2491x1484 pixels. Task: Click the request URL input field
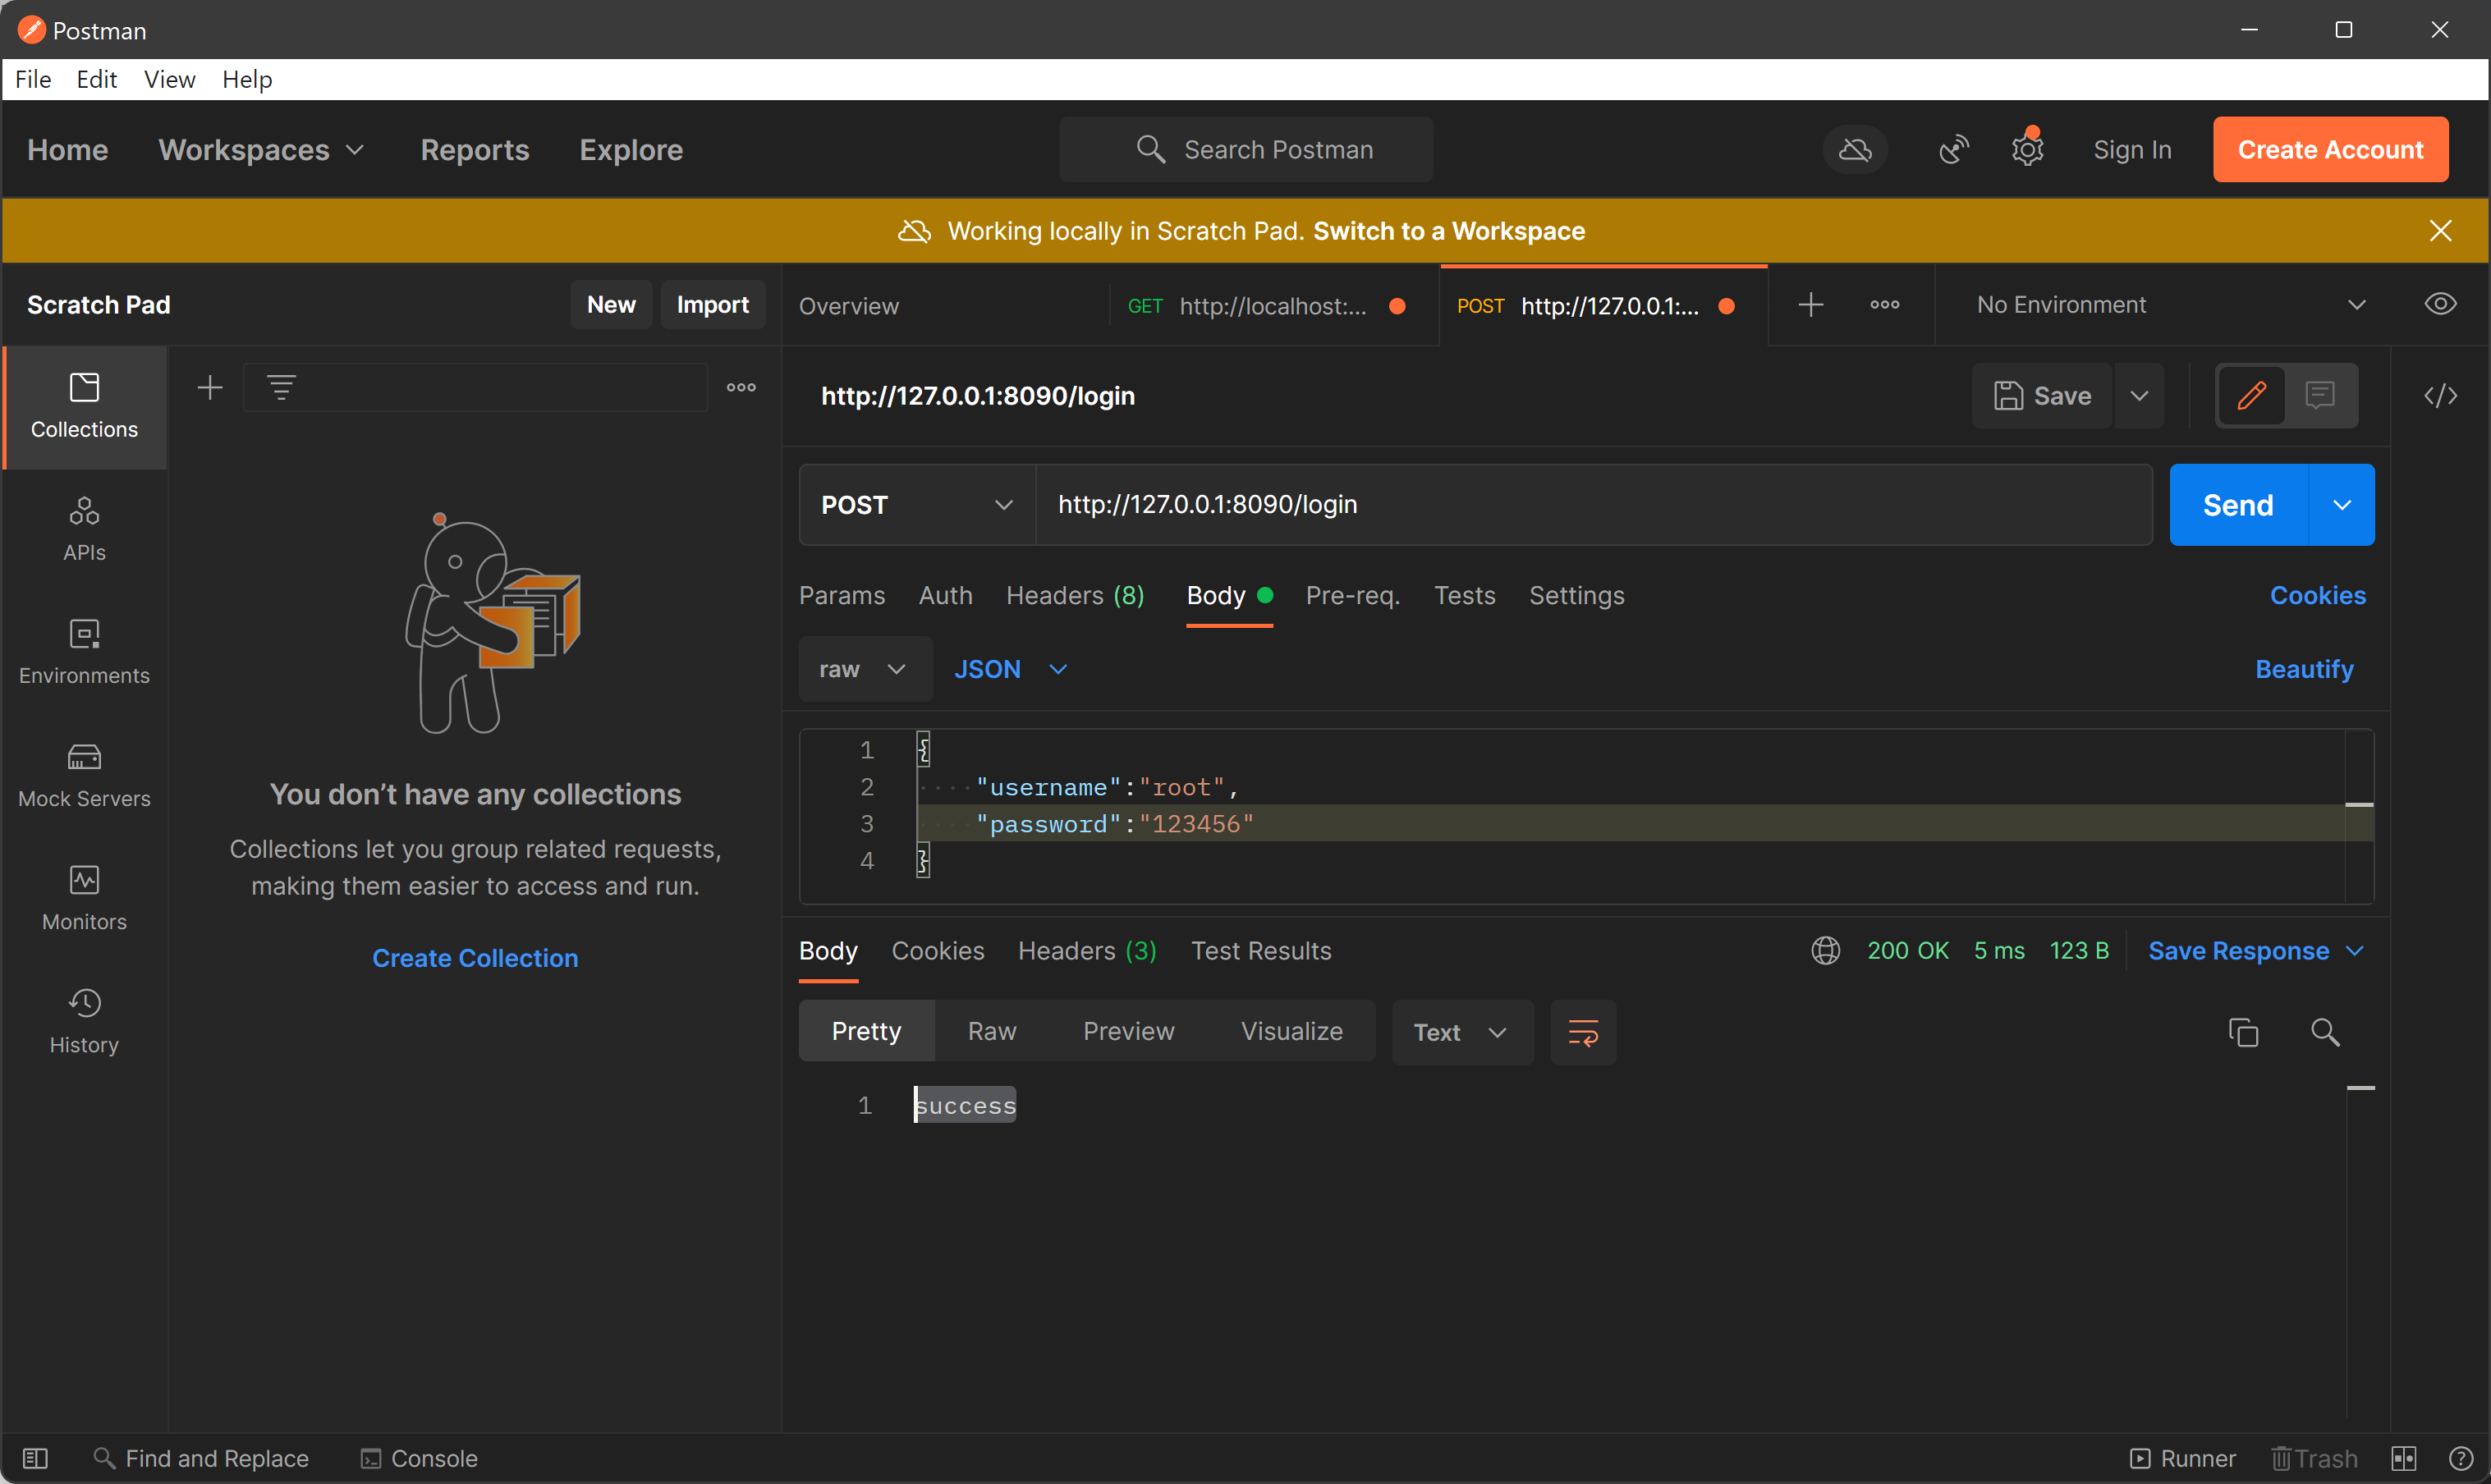coord(1594,505)
